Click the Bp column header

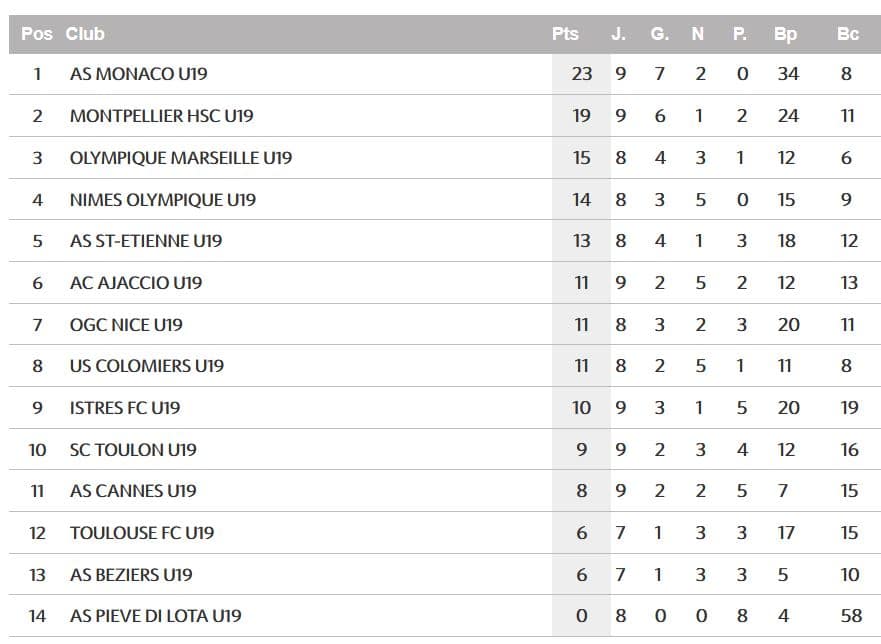pos(785,34)
